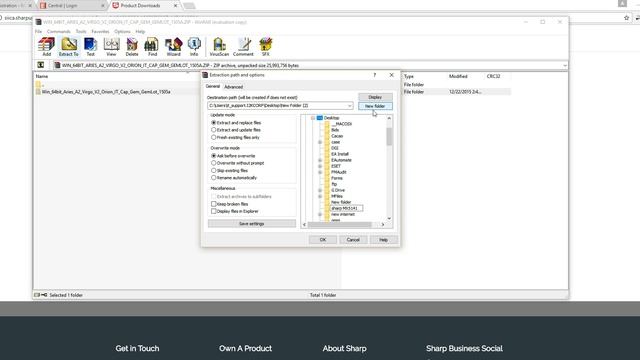Open the Options menu
This screenshot has width=640, height=360.
[122, 31]
